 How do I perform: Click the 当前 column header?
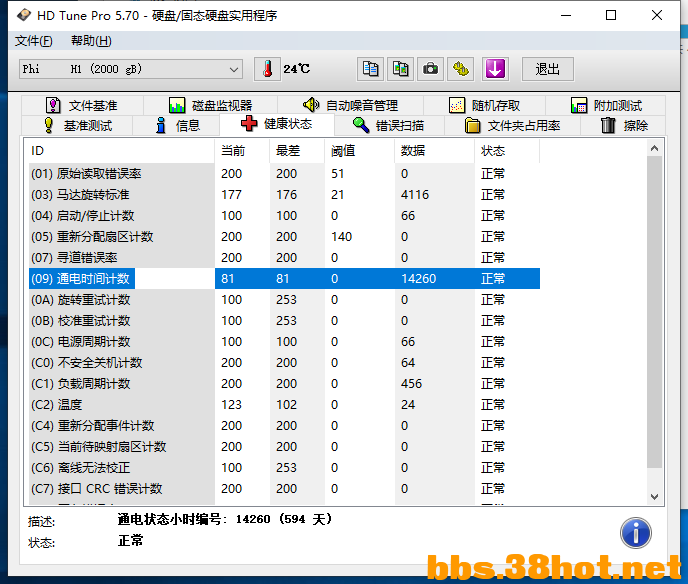242,151
